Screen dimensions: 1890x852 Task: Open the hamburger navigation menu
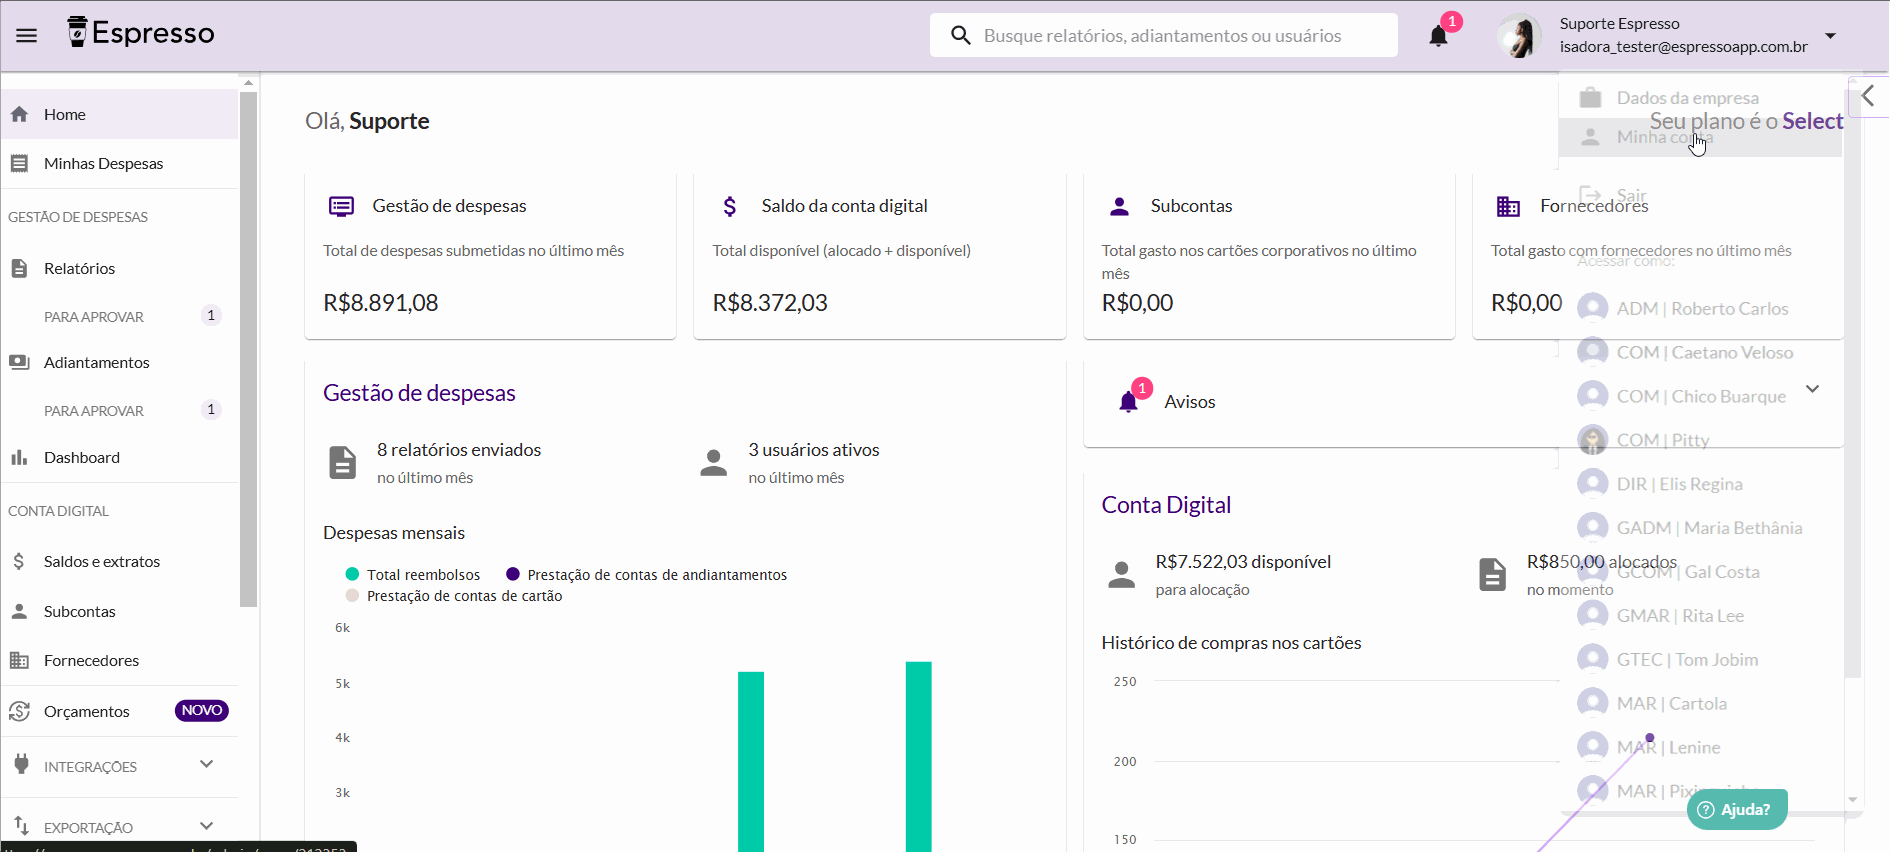coord(27,36)
